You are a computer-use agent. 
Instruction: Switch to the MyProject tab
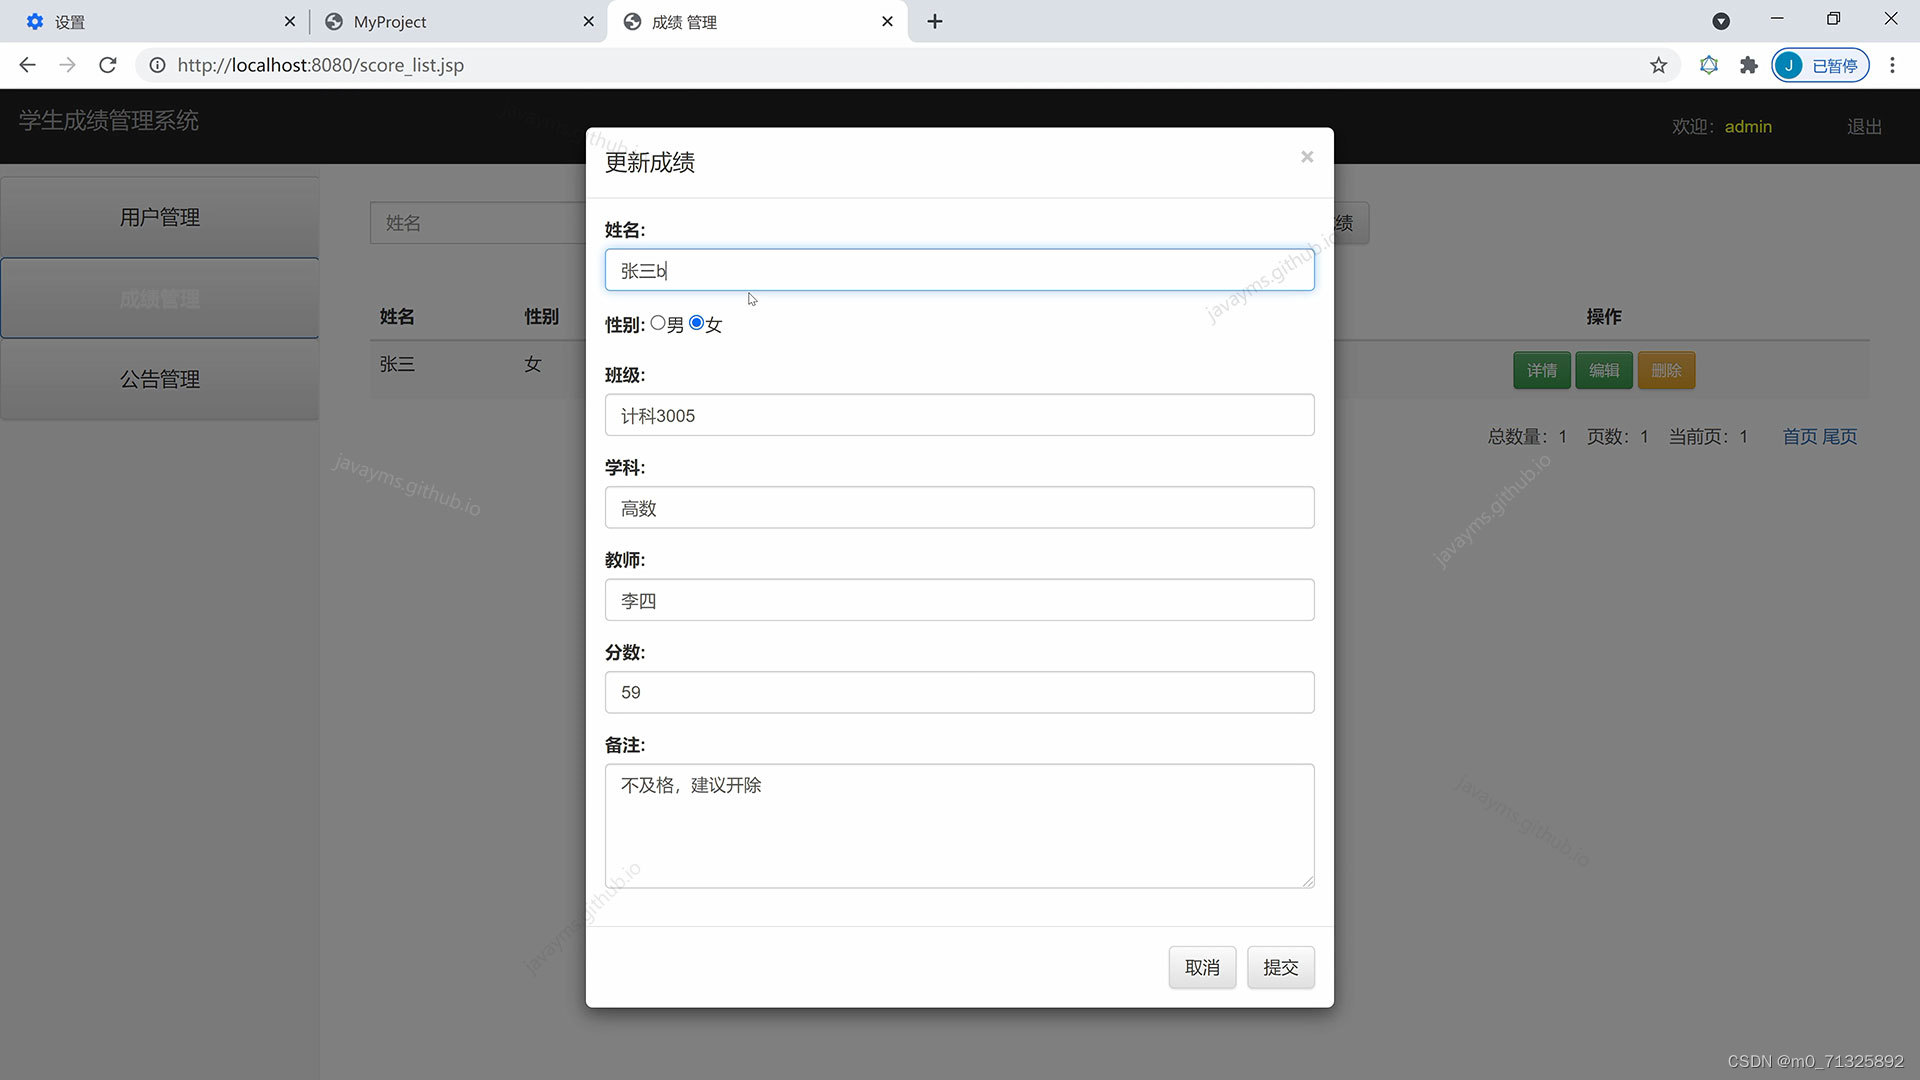point(460,21)
